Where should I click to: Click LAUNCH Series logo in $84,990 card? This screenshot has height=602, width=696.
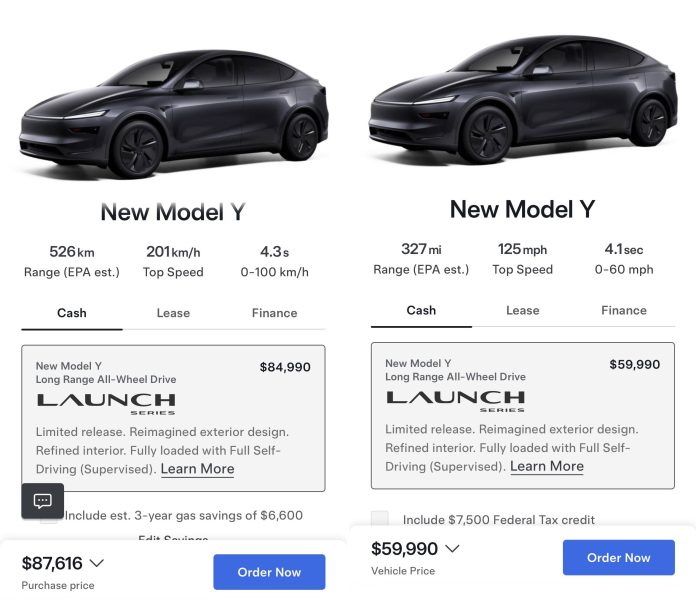106,404
